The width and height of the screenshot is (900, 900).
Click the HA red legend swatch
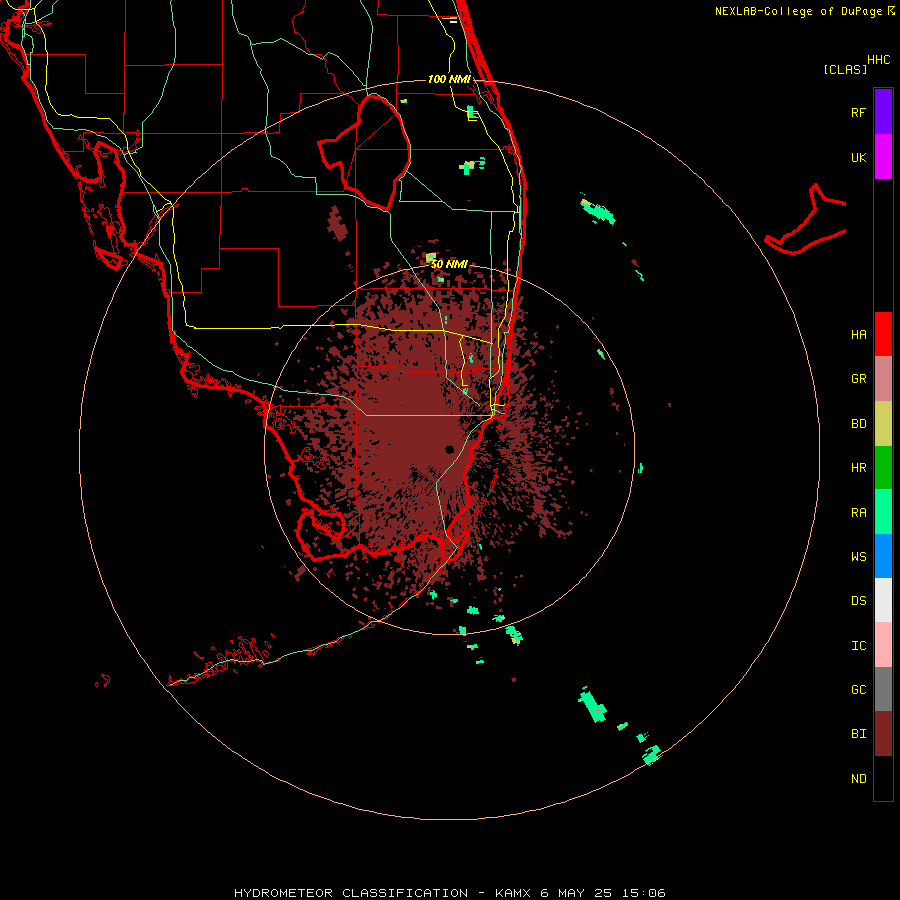point(883,334)
